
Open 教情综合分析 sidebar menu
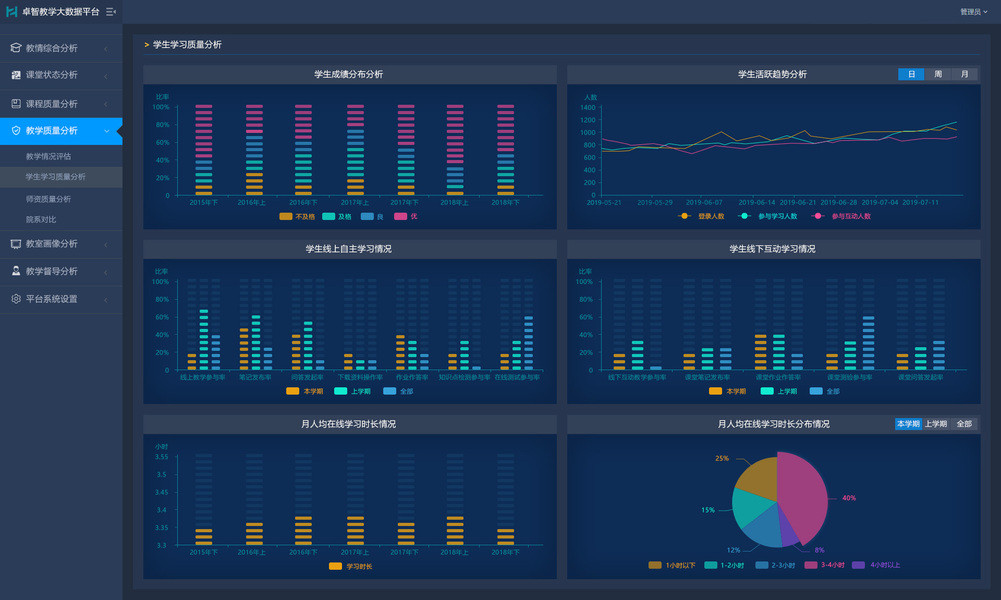[x=61, y=48]
